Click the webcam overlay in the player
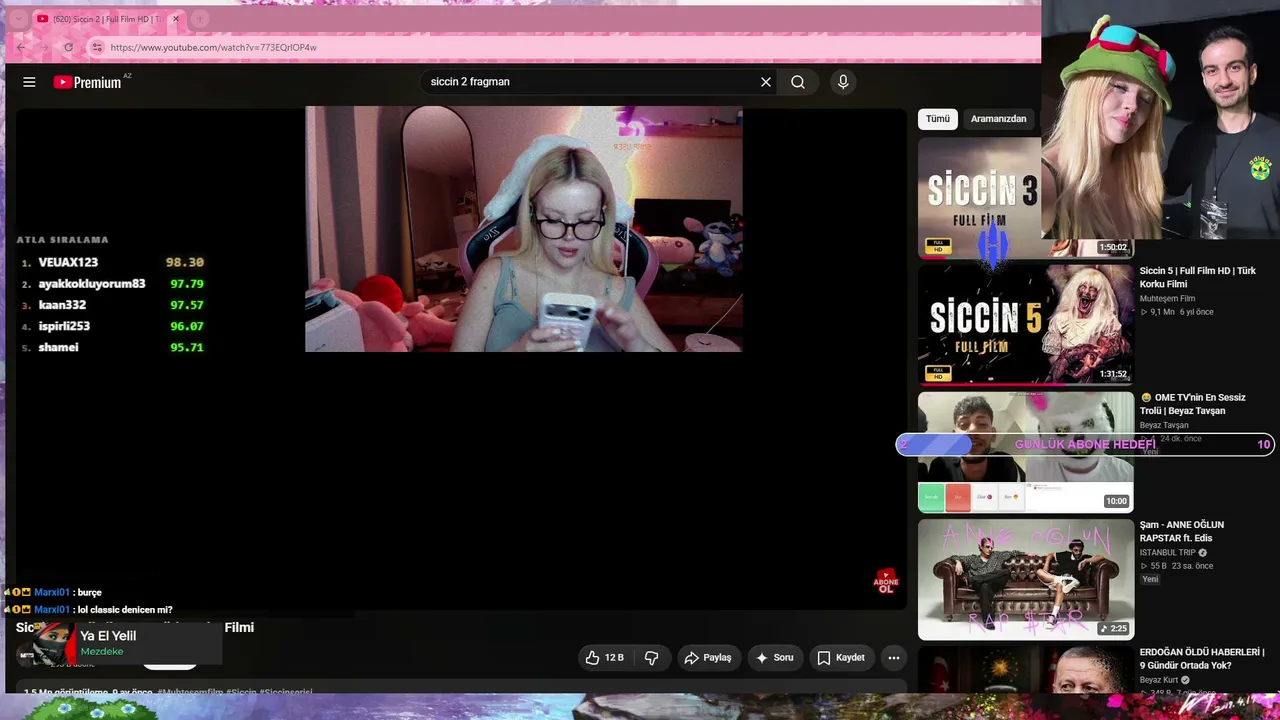 tap(523, 229)
